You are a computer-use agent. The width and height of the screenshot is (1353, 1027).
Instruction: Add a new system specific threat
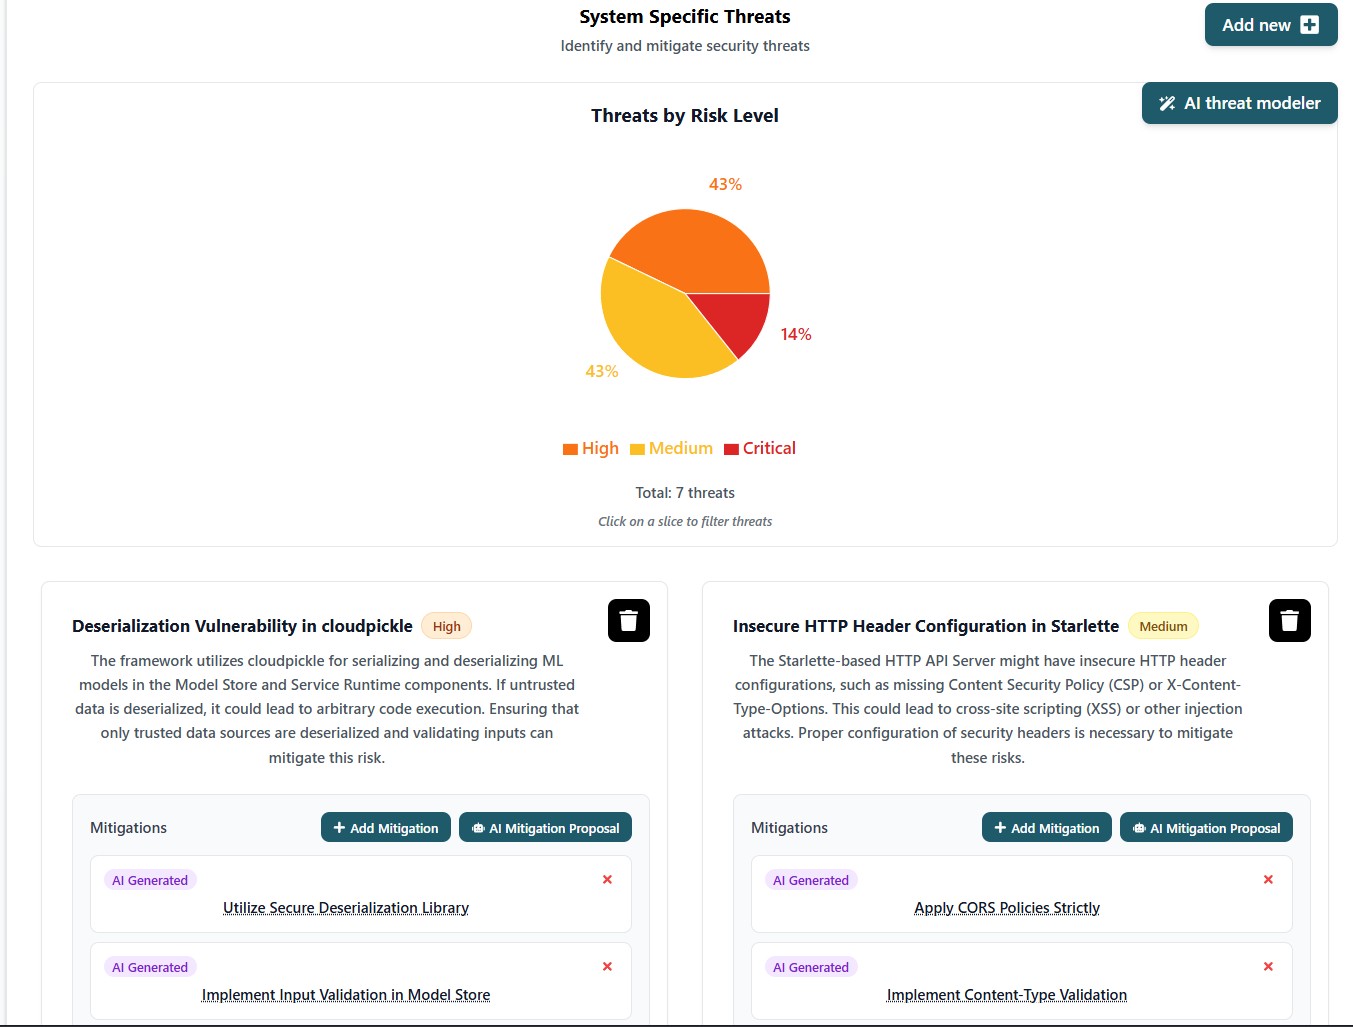[1271, 24]
